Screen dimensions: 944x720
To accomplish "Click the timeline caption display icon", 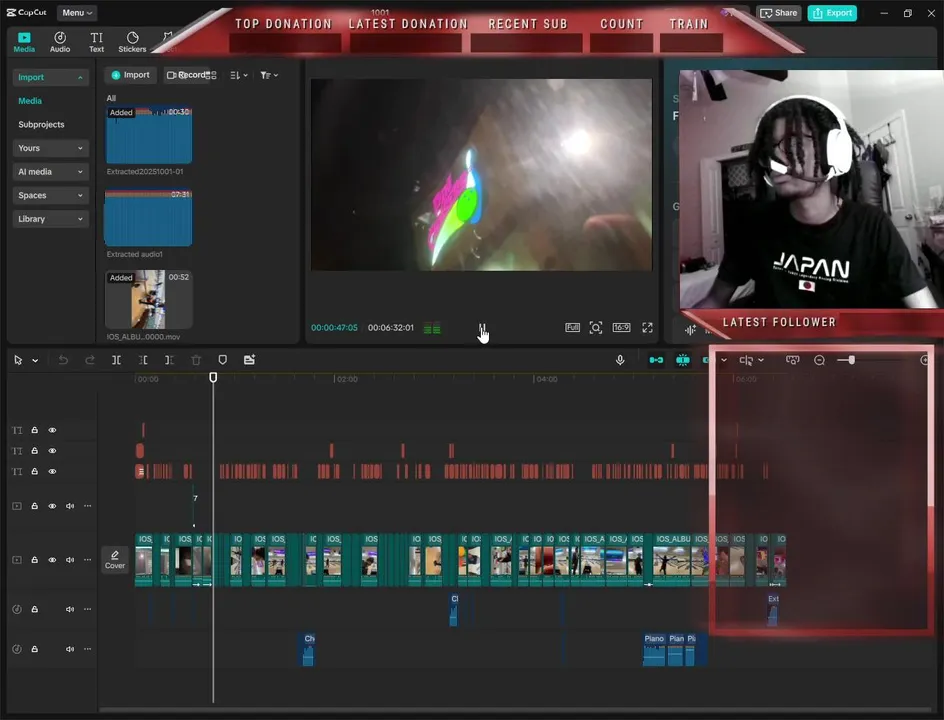I will click(793, 360).
